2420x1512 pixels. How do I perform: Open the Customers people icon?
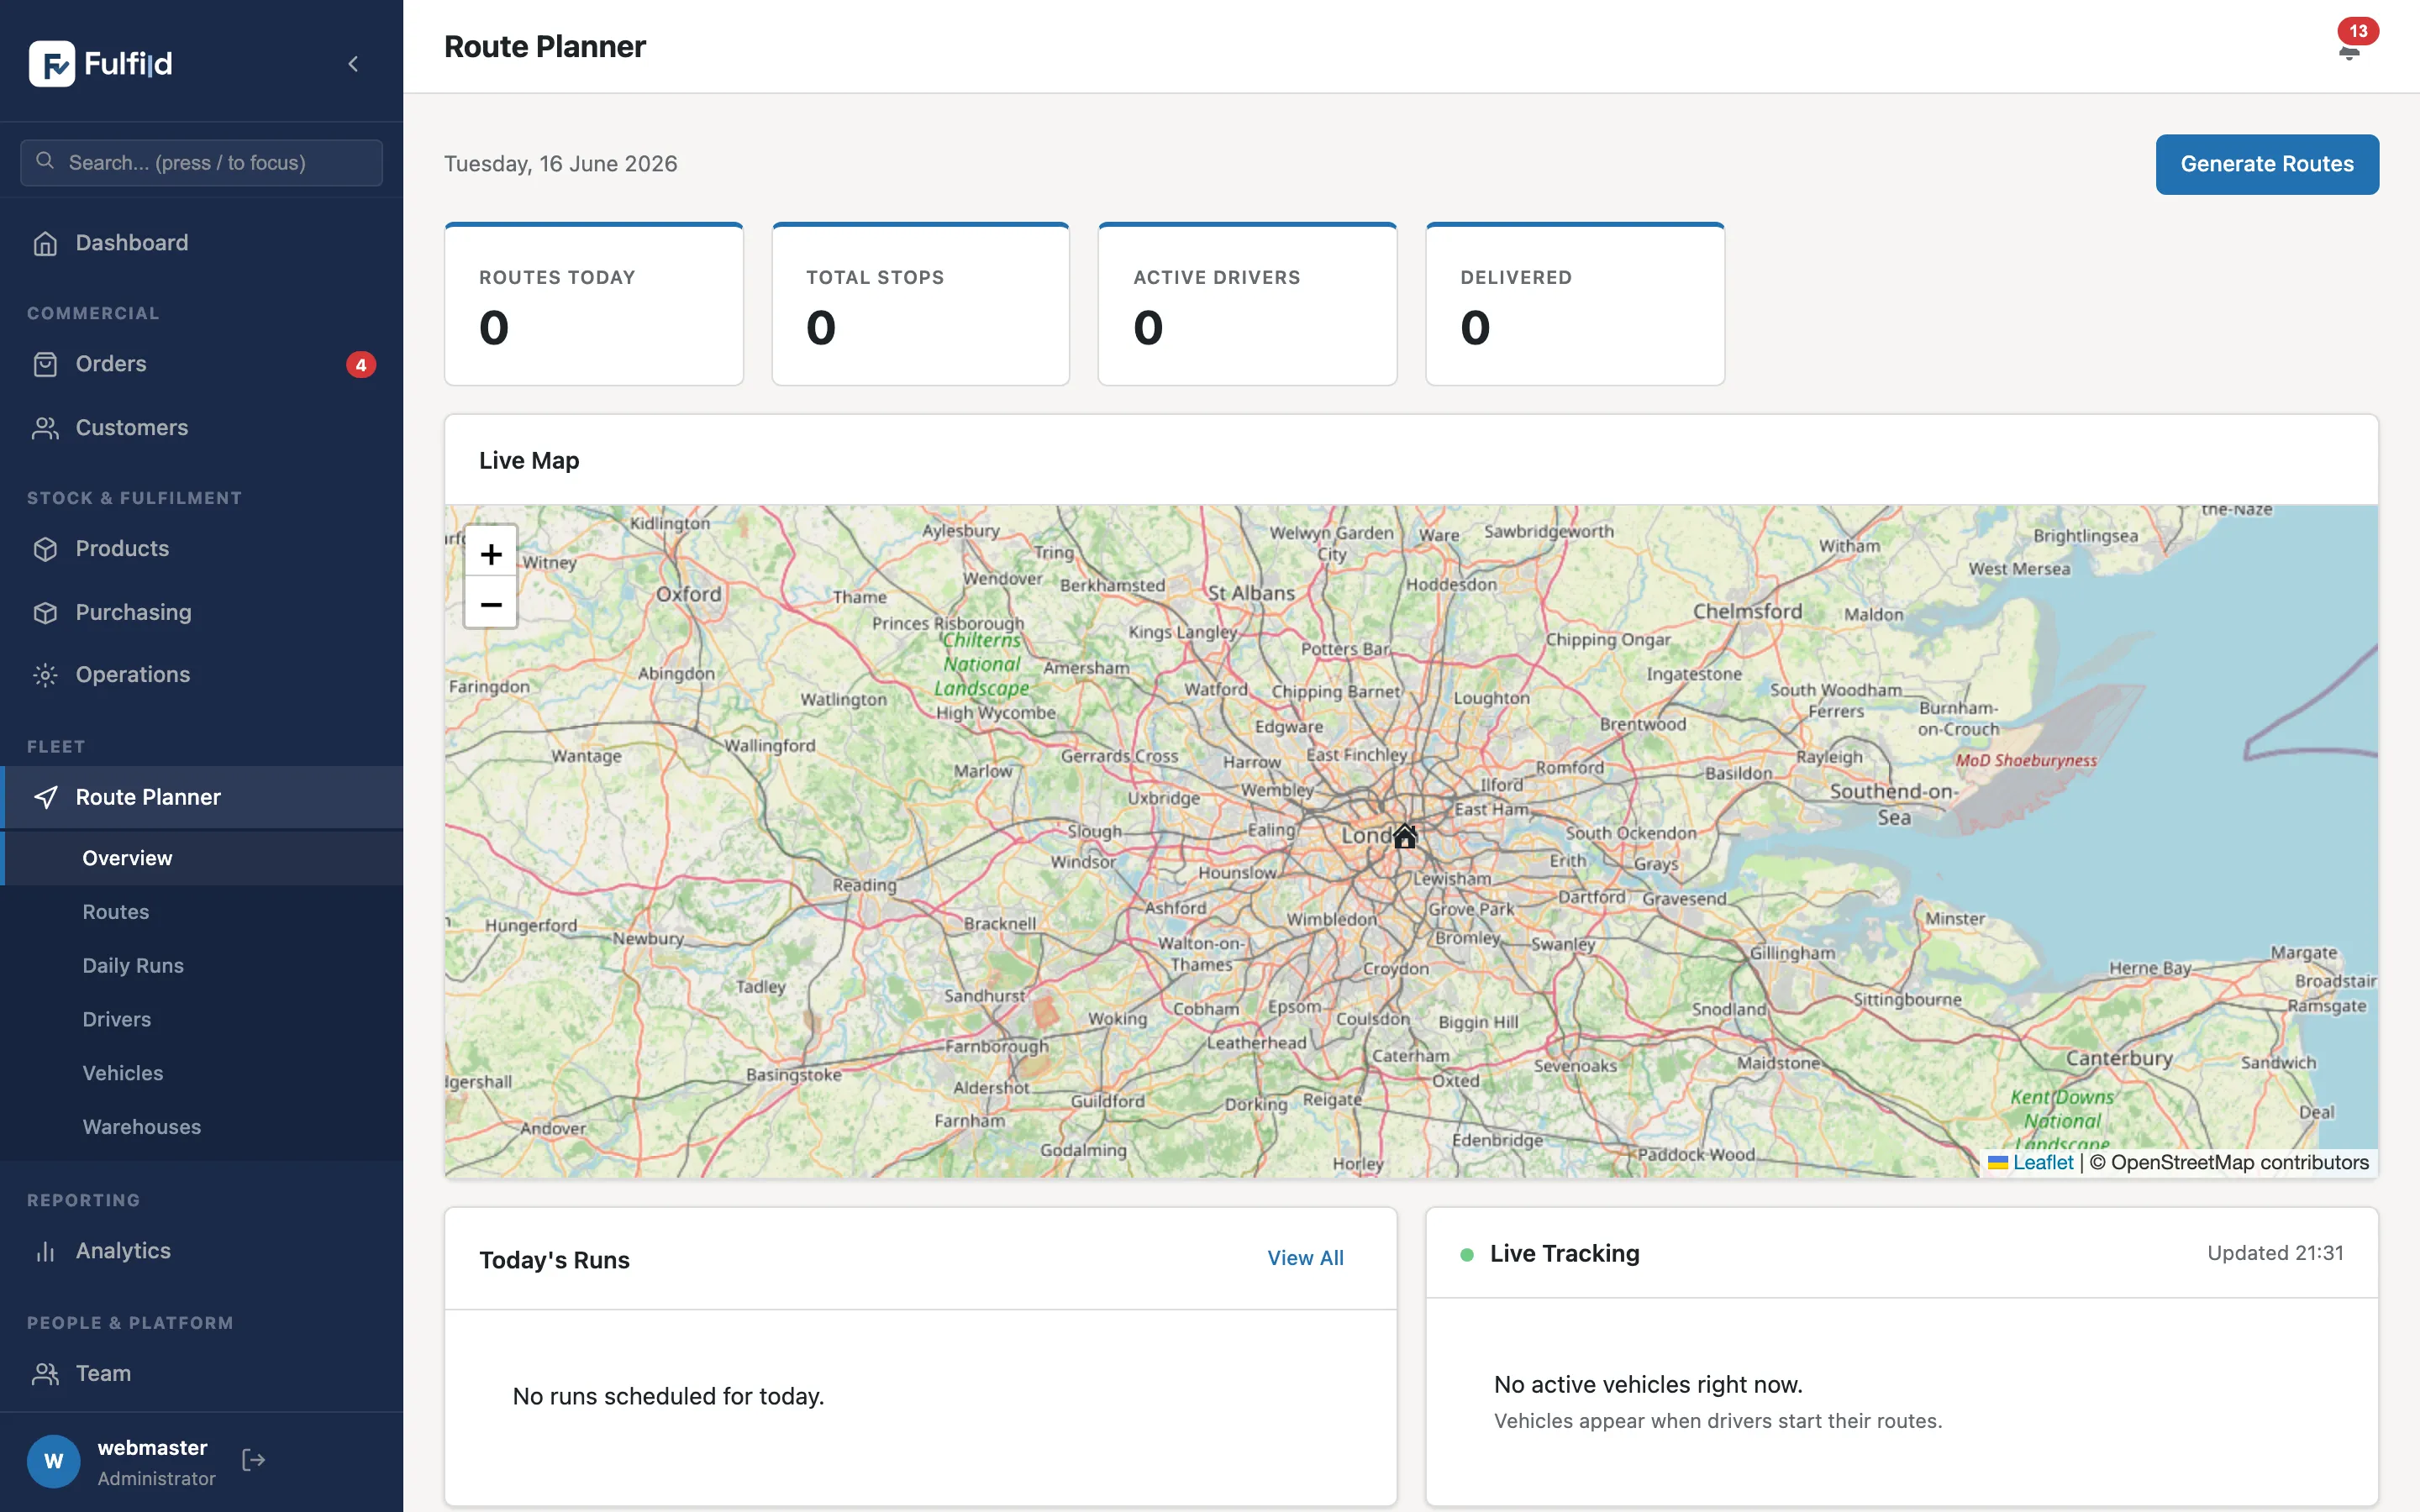[45, 428]
